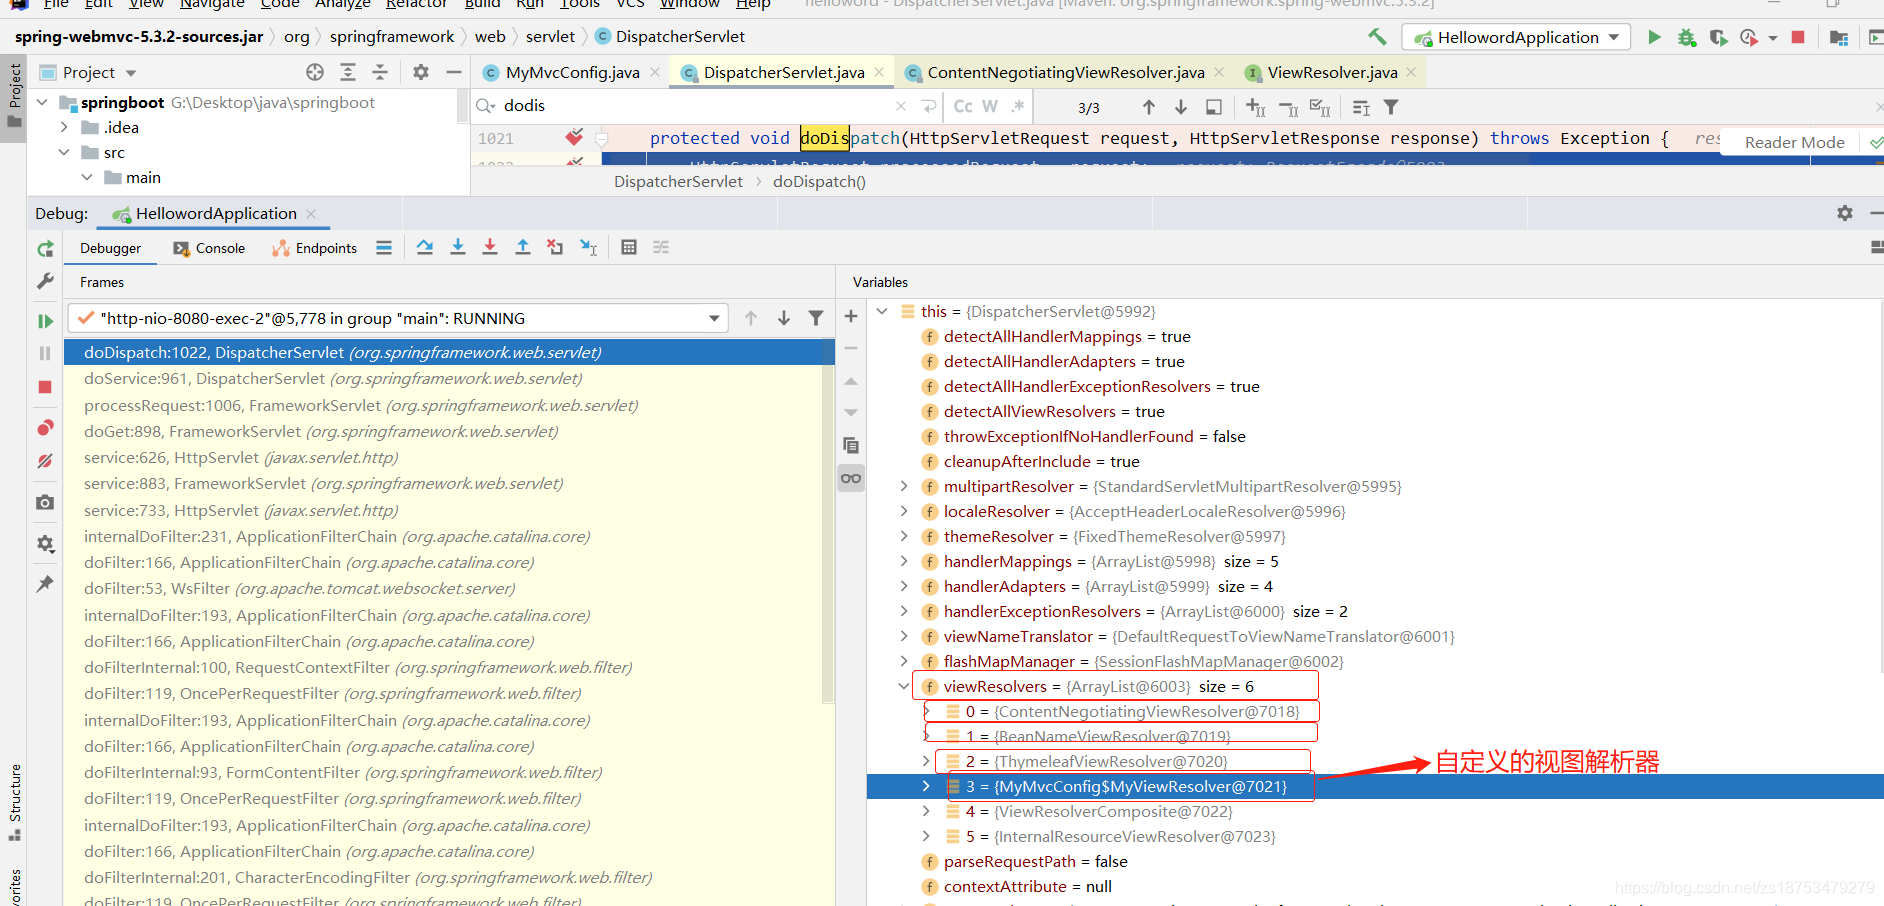Click the thread dump camera icon
The height and width of the screenshot is (906, 1884).
click(x=45, y=502)
